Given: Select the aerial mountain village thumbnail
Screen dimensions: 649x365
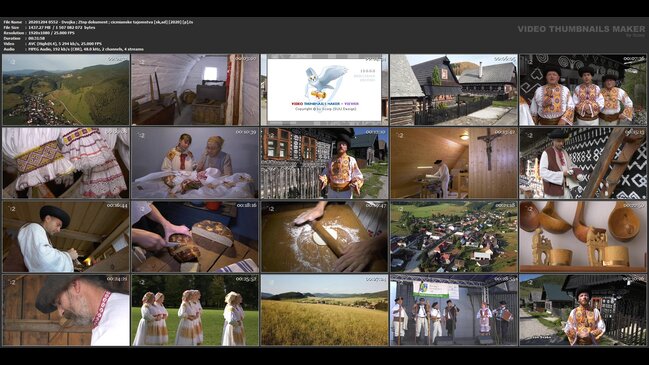Looking at the screenshot, I should pyautogui.click(x=66, y=90).
